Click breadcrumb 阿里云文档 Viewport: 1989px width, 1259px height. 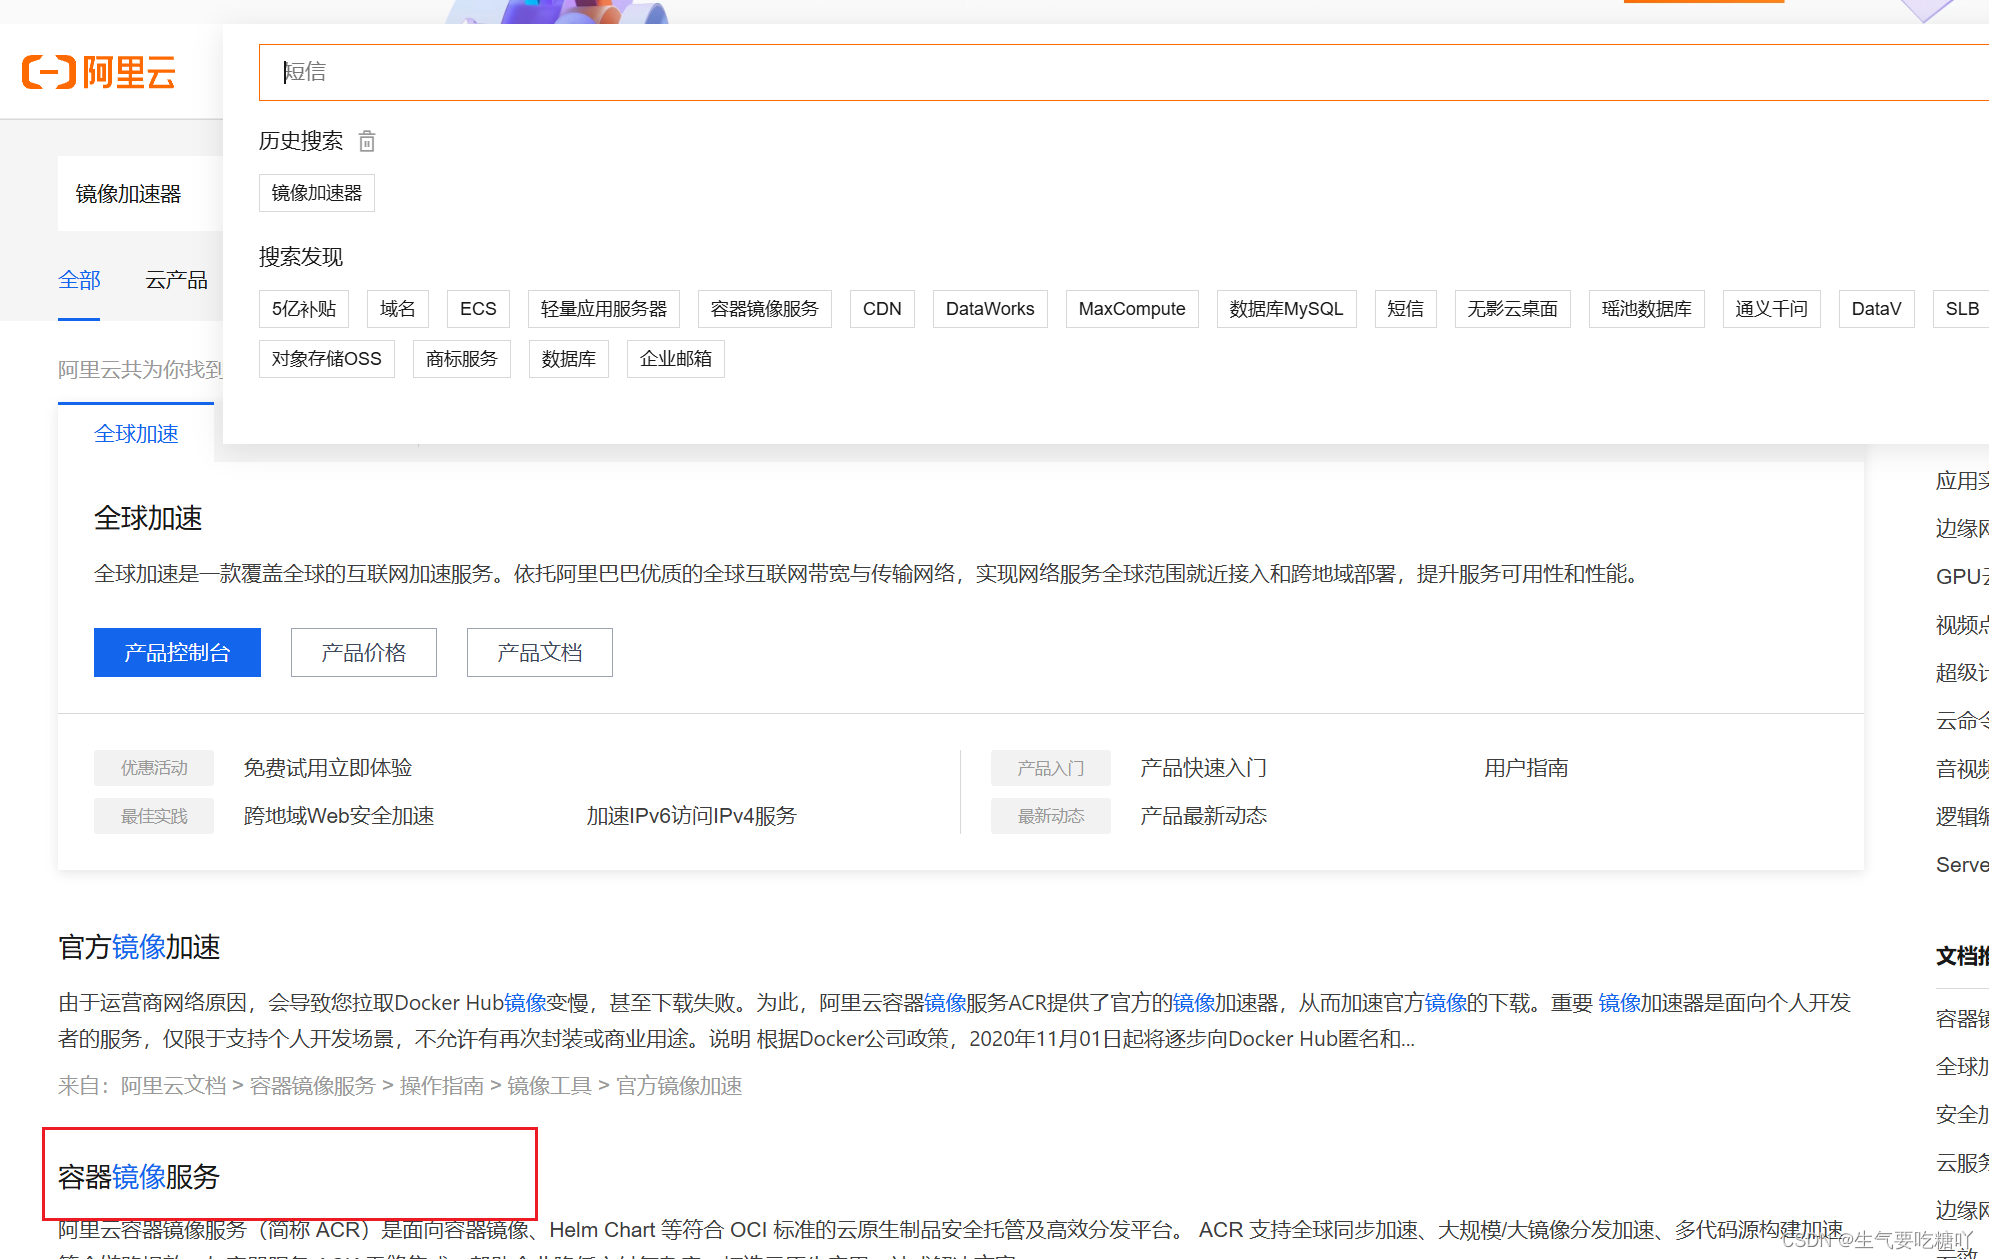(x=174, y=1086)
